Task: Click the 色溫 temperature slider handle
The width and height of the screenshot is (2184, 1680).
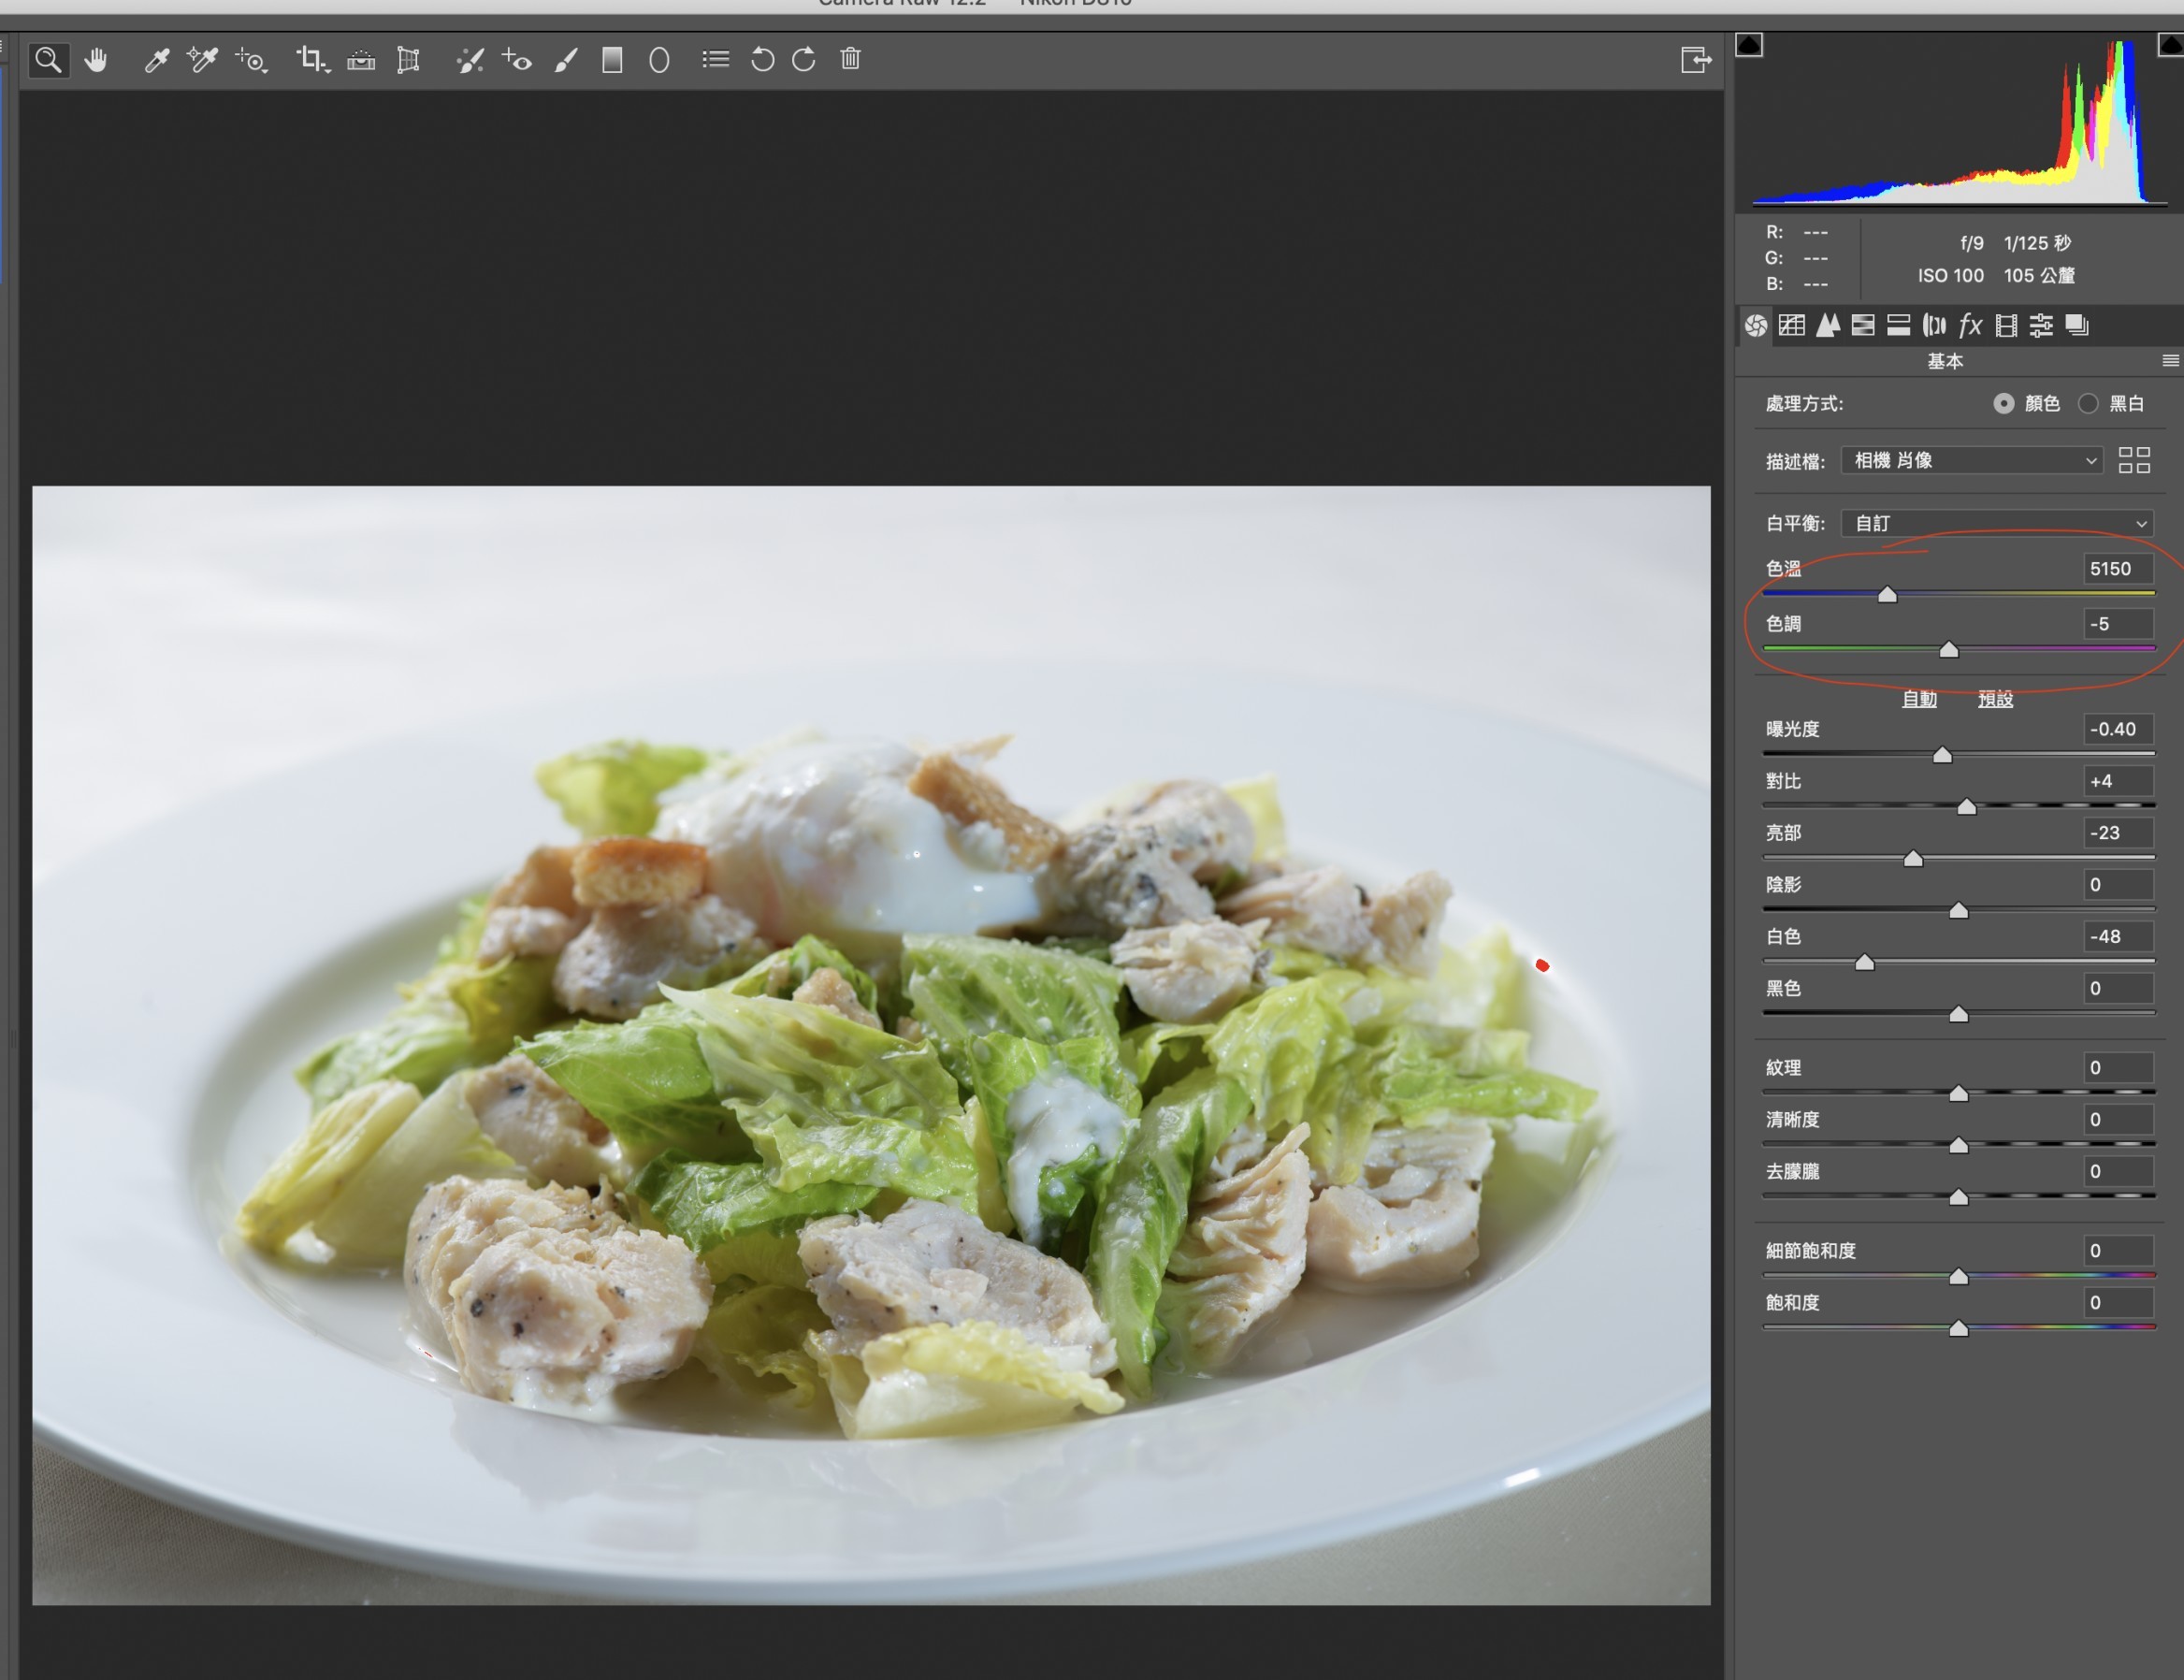Action: coord(1887,595)
